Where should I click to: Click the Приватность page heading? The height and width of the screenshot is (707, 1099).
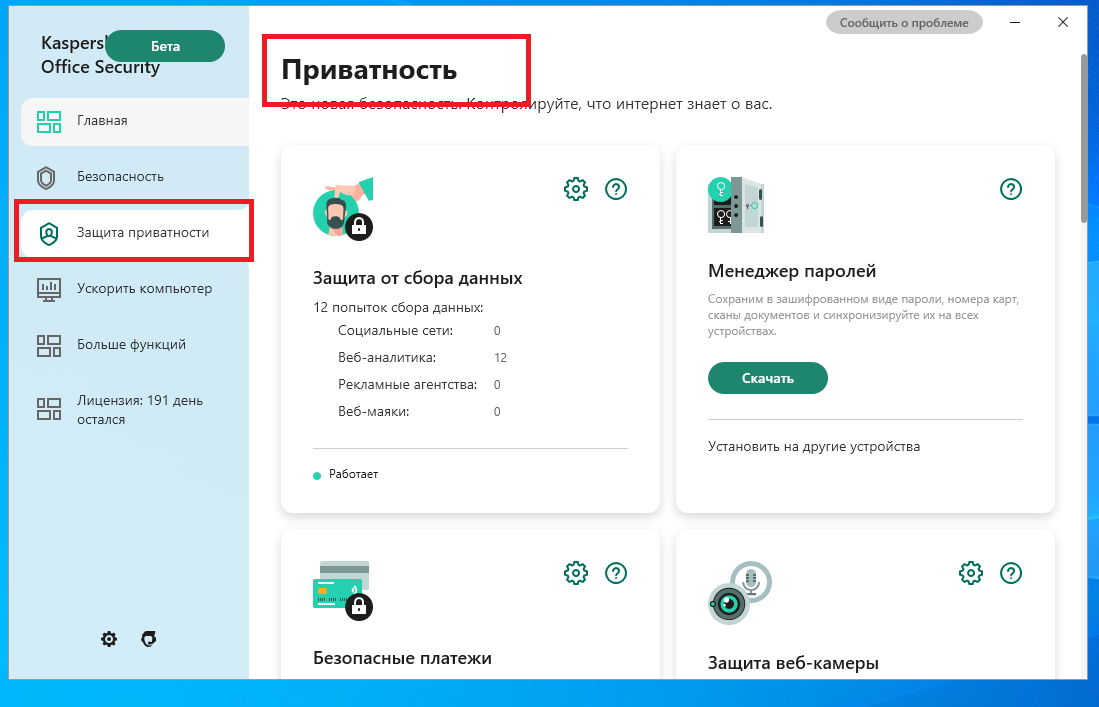tap(369, 70)
